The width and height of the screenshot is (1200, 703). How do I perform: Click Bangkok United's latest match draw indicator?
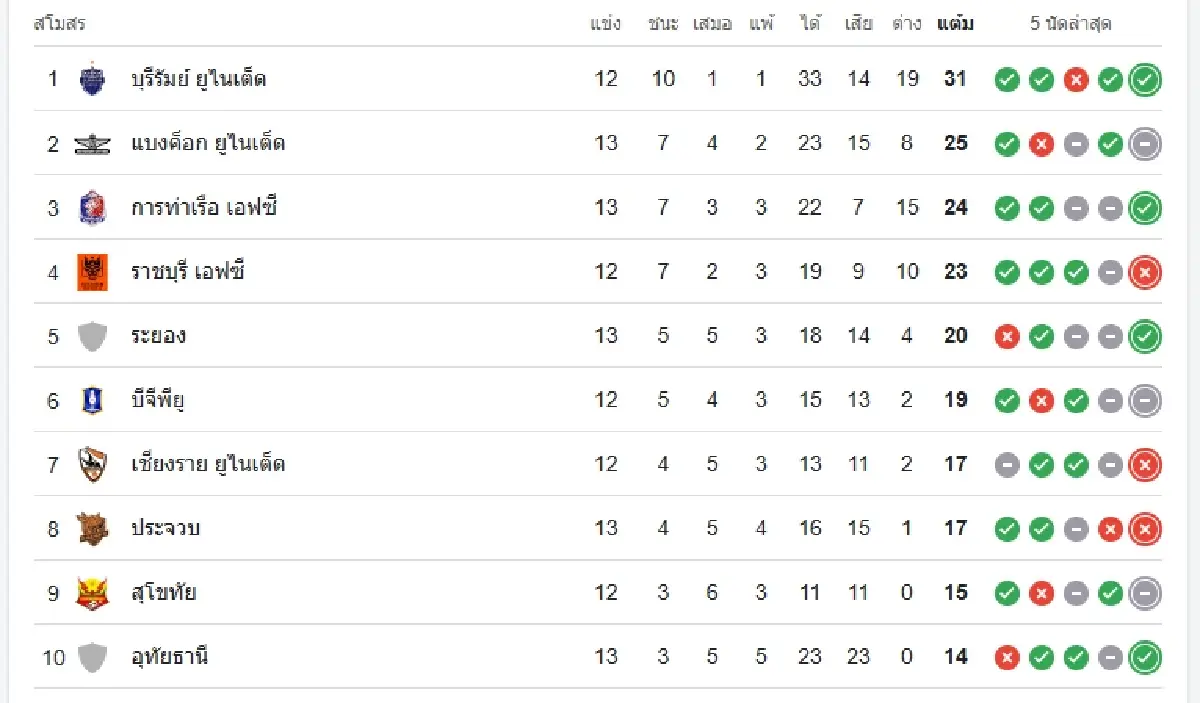coord(1145,144)
